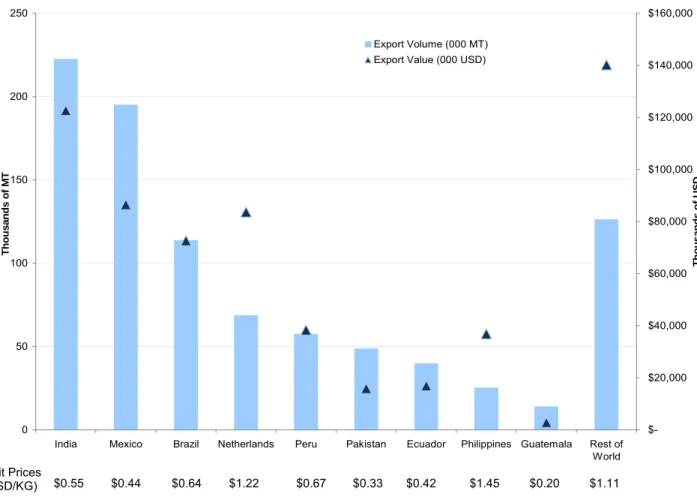
Task: Select Brazil's export value triangle marker
Action: coord(186,241)
